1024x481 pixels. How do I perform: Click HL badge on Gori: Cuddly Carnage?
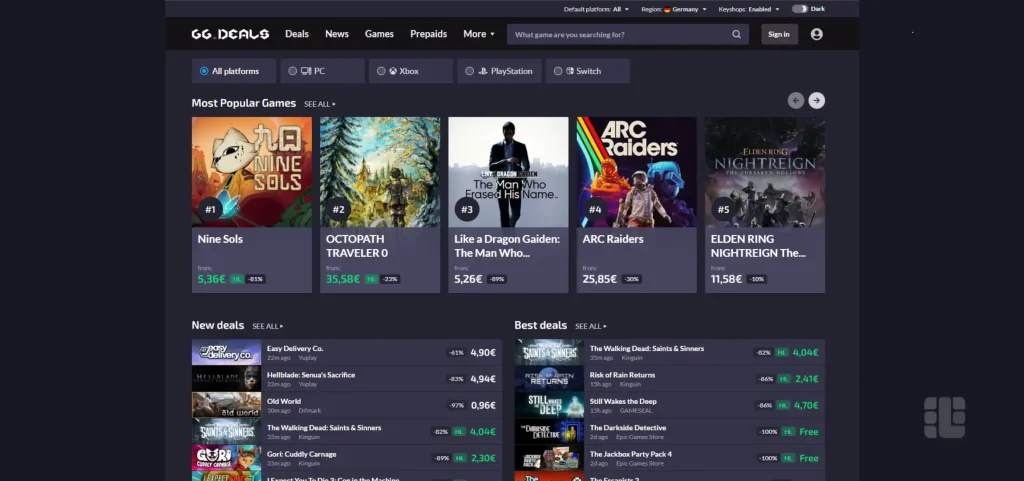pyautogui.click(x=460, y=458)
